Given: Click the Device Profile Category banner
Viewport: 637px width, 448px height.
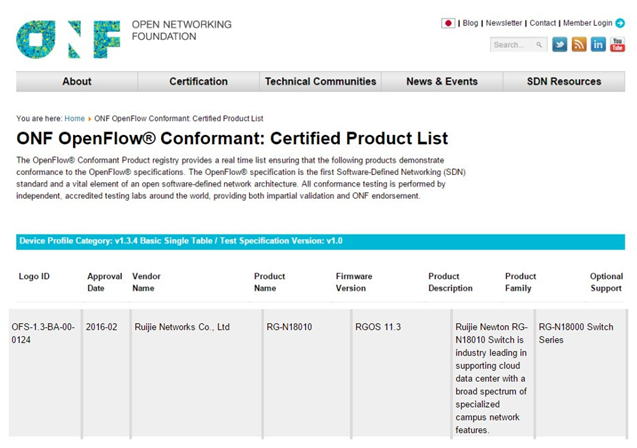Looking at the screenshot, I should click(321, 242).
